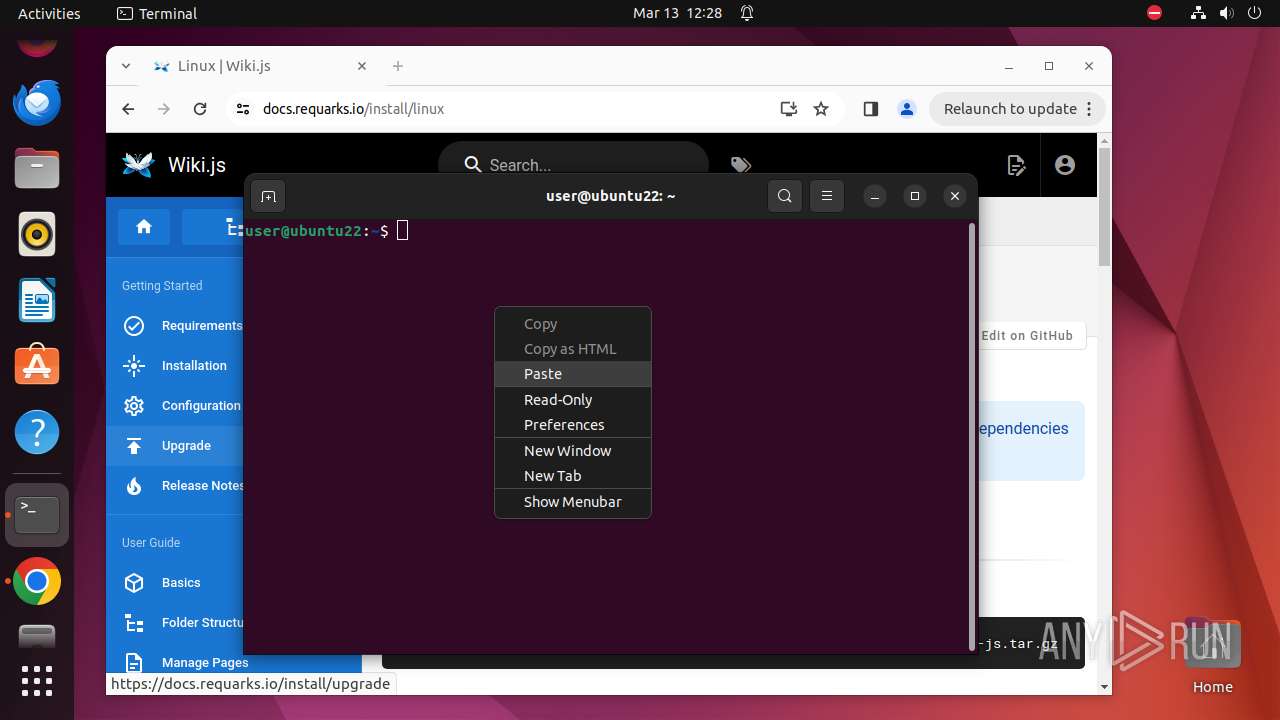Click Wiki.js home button in sidebar
This screenshot has height=720, width=1280.
(144, 227)
